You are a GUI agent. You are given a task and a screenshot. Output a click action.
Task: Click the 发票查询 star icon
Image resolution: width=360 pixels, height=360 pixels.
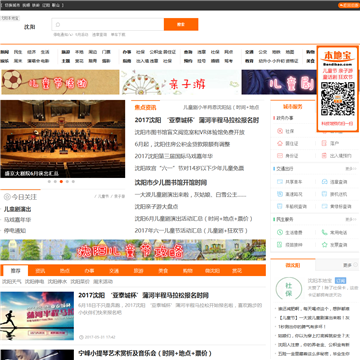pyautogui.click(x=324, y=245)
